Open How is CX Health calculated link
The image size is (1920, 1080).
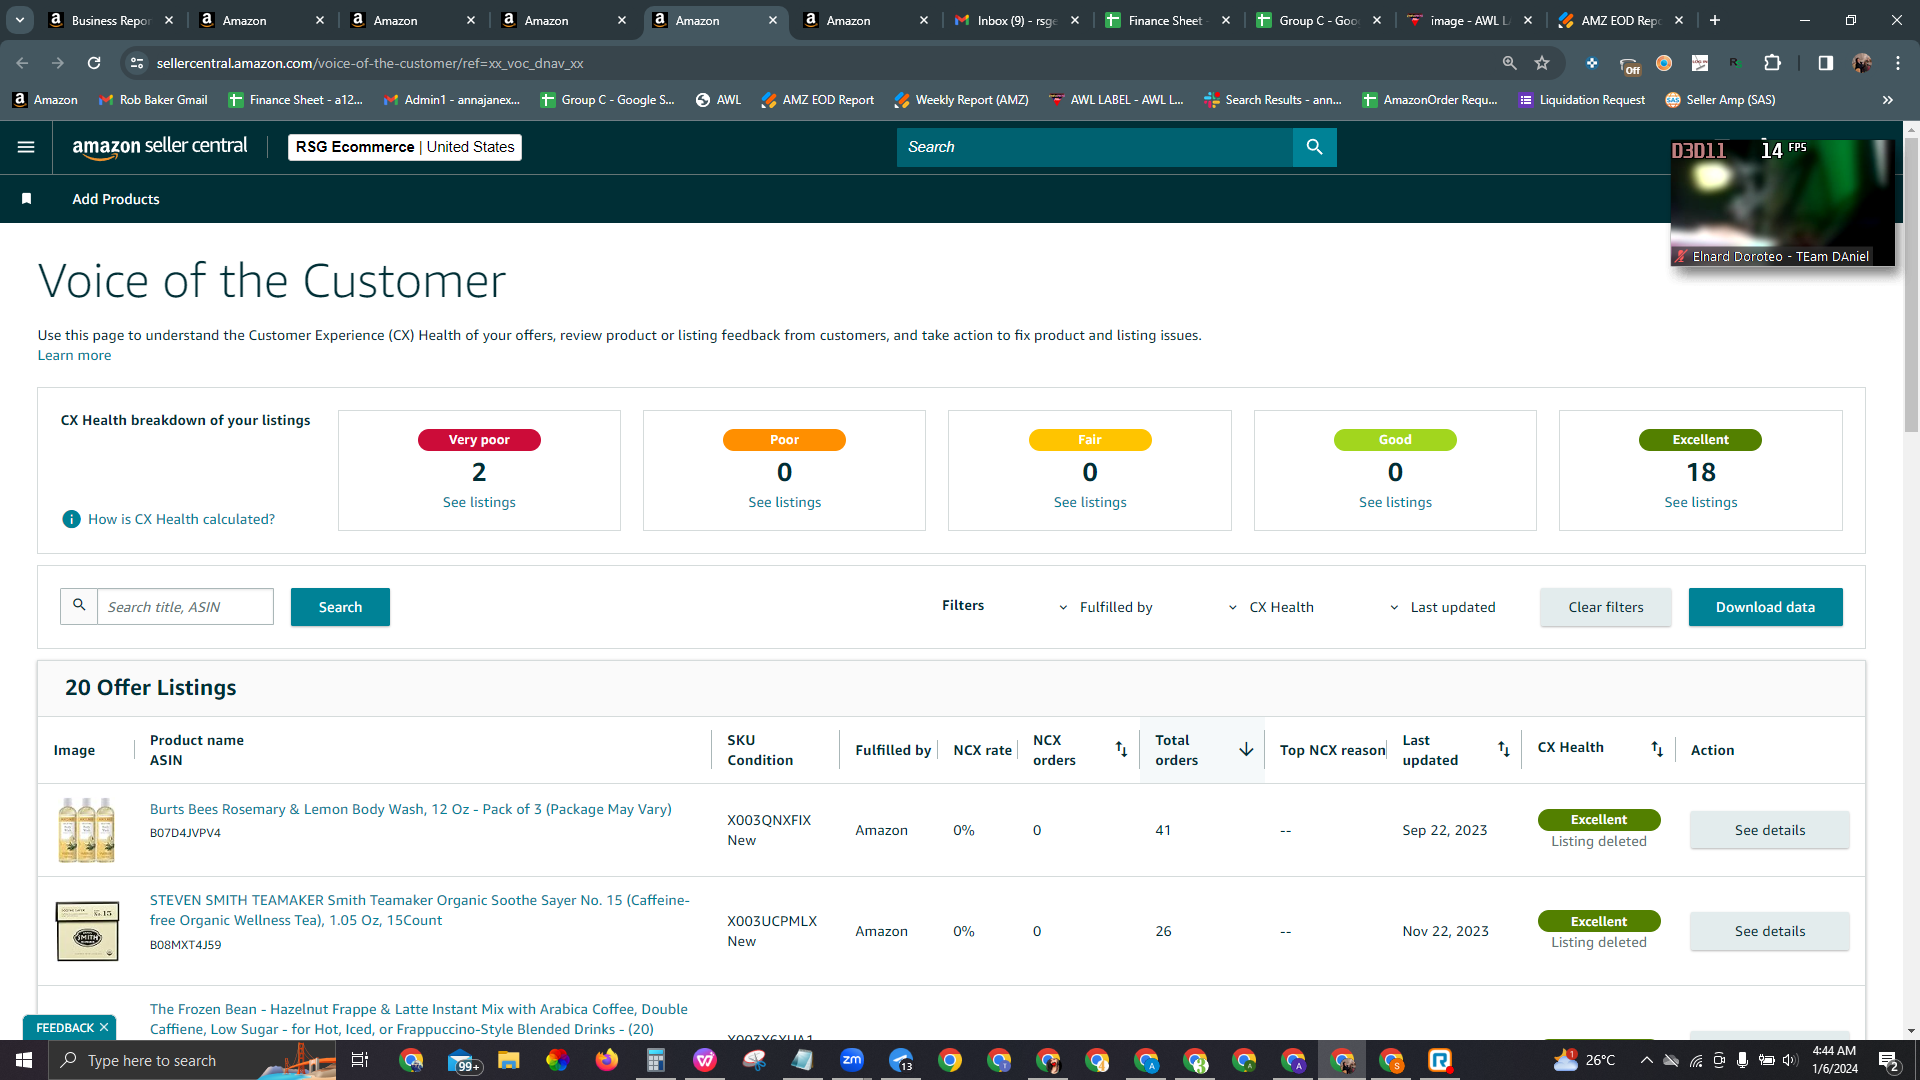[181, 519]
